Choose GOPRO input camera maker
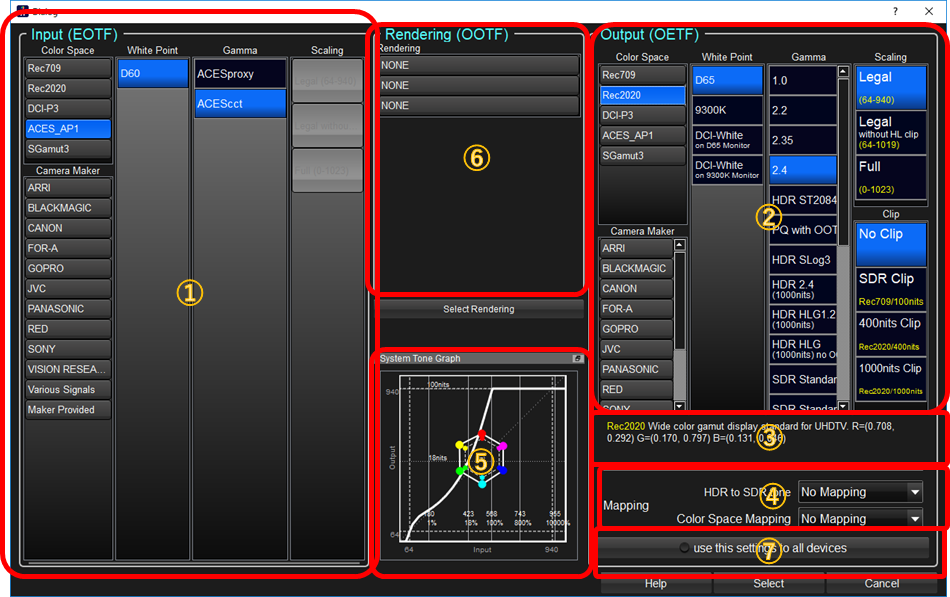This screenshot has width=950, height=597. point(68,268)
